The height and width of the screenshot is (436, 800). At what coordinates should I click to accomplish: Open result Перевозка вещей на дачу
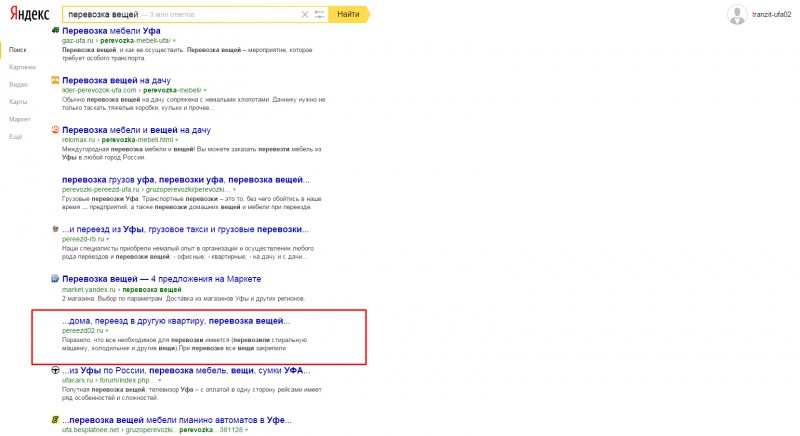pos(116,80)
